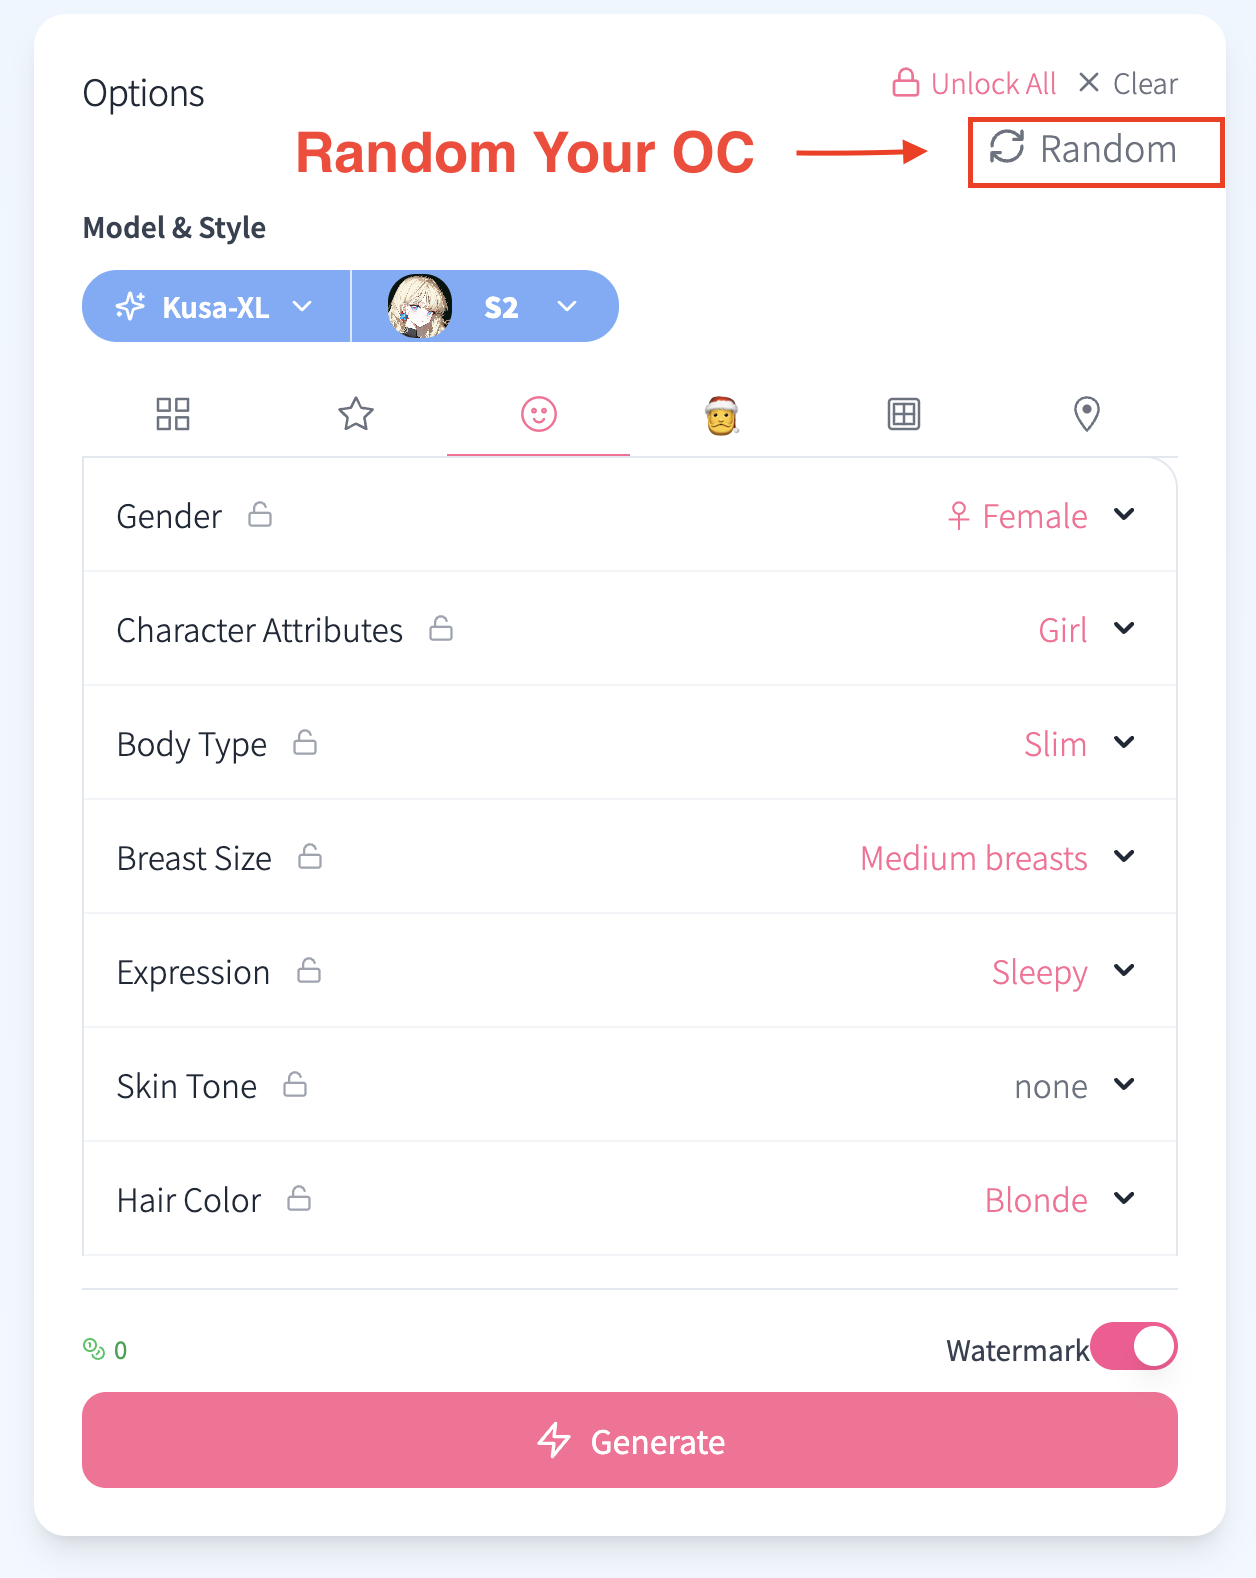Clear all options with Clear
Screen dimensions: 1256x1578
pyautogui.click(x=1128, y=83)
